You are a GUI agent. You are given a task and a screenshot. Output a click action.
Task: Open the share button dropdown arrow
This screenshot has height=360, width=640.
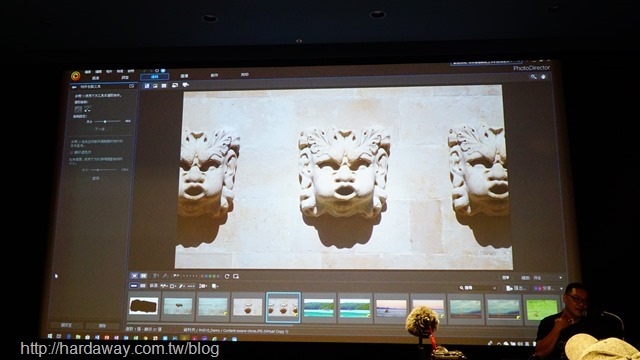(x=562, y=289)
